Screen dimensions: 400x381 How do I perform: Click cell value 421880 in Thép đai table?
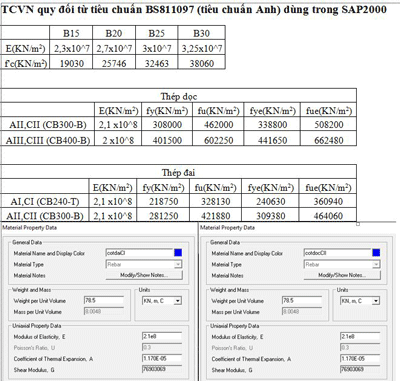[x=215, y=216]
